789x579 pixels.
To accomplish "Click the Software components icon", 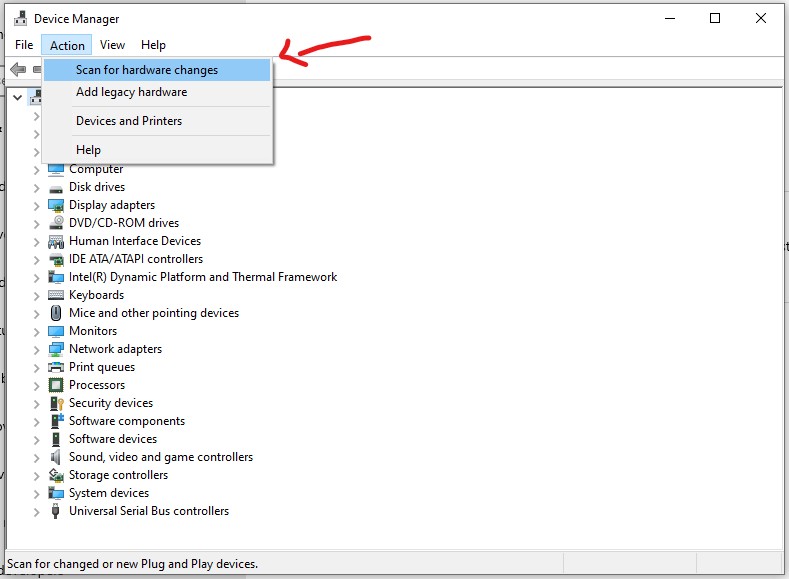I will pyautogui.click(x=56, y=421).
